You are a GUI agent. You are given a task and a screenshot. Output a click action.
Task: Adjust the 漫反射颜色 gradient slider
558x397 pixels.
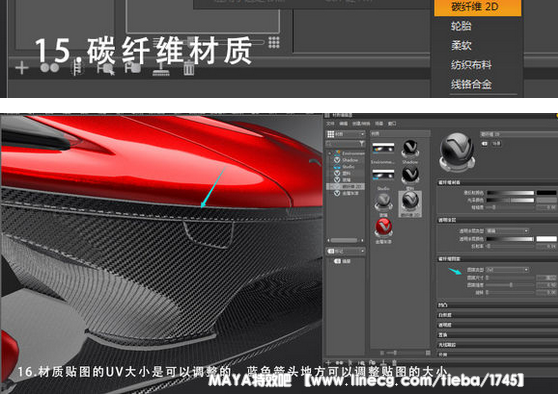[x=510, y=193]
